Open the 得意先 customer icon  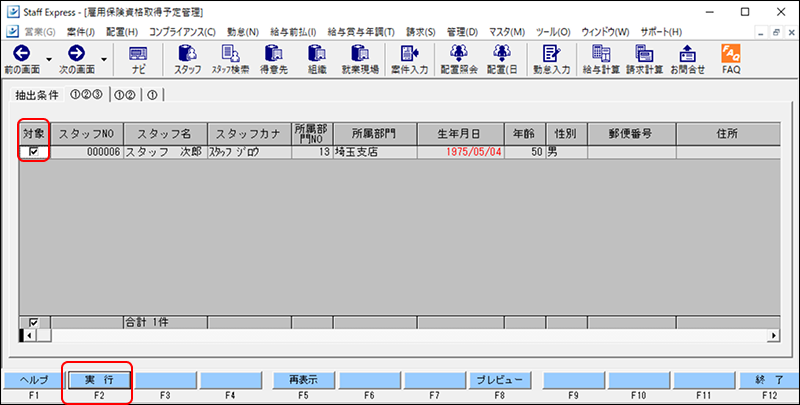(274, 53)
